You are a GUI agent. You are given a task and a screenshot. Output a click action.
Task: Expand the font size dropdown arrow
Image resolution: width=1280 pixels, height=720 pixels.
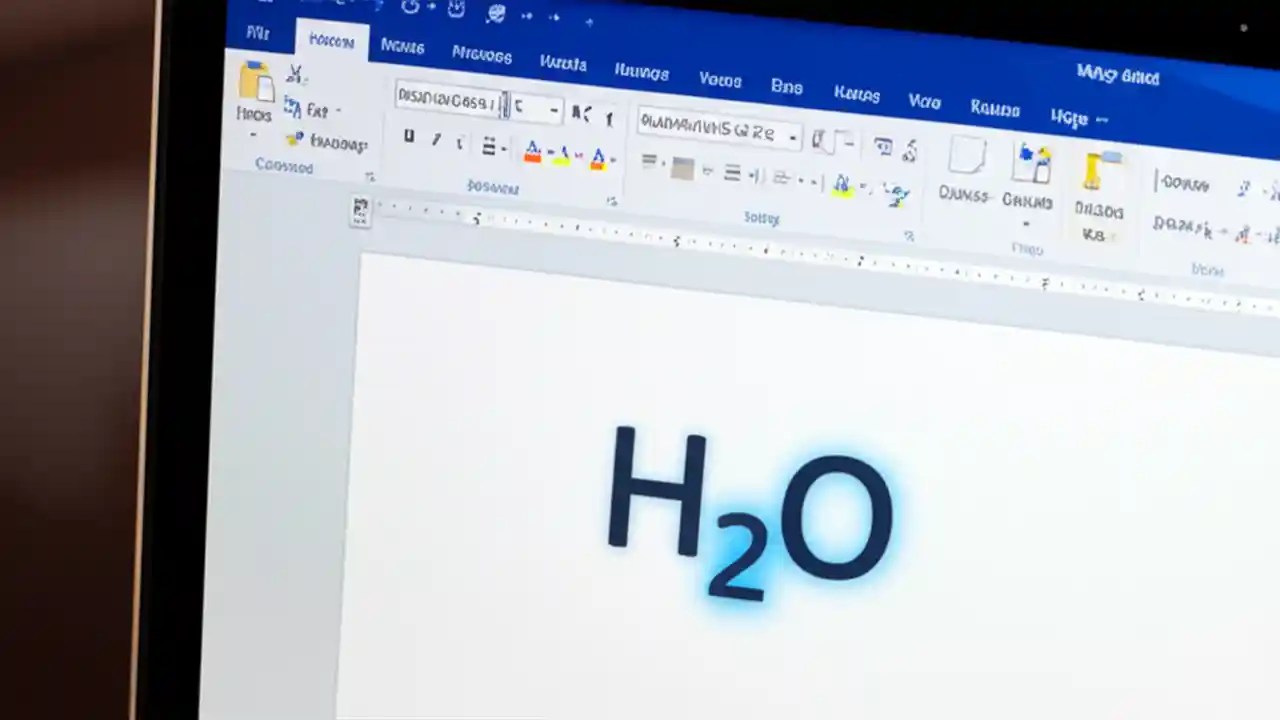click(554, 110)
